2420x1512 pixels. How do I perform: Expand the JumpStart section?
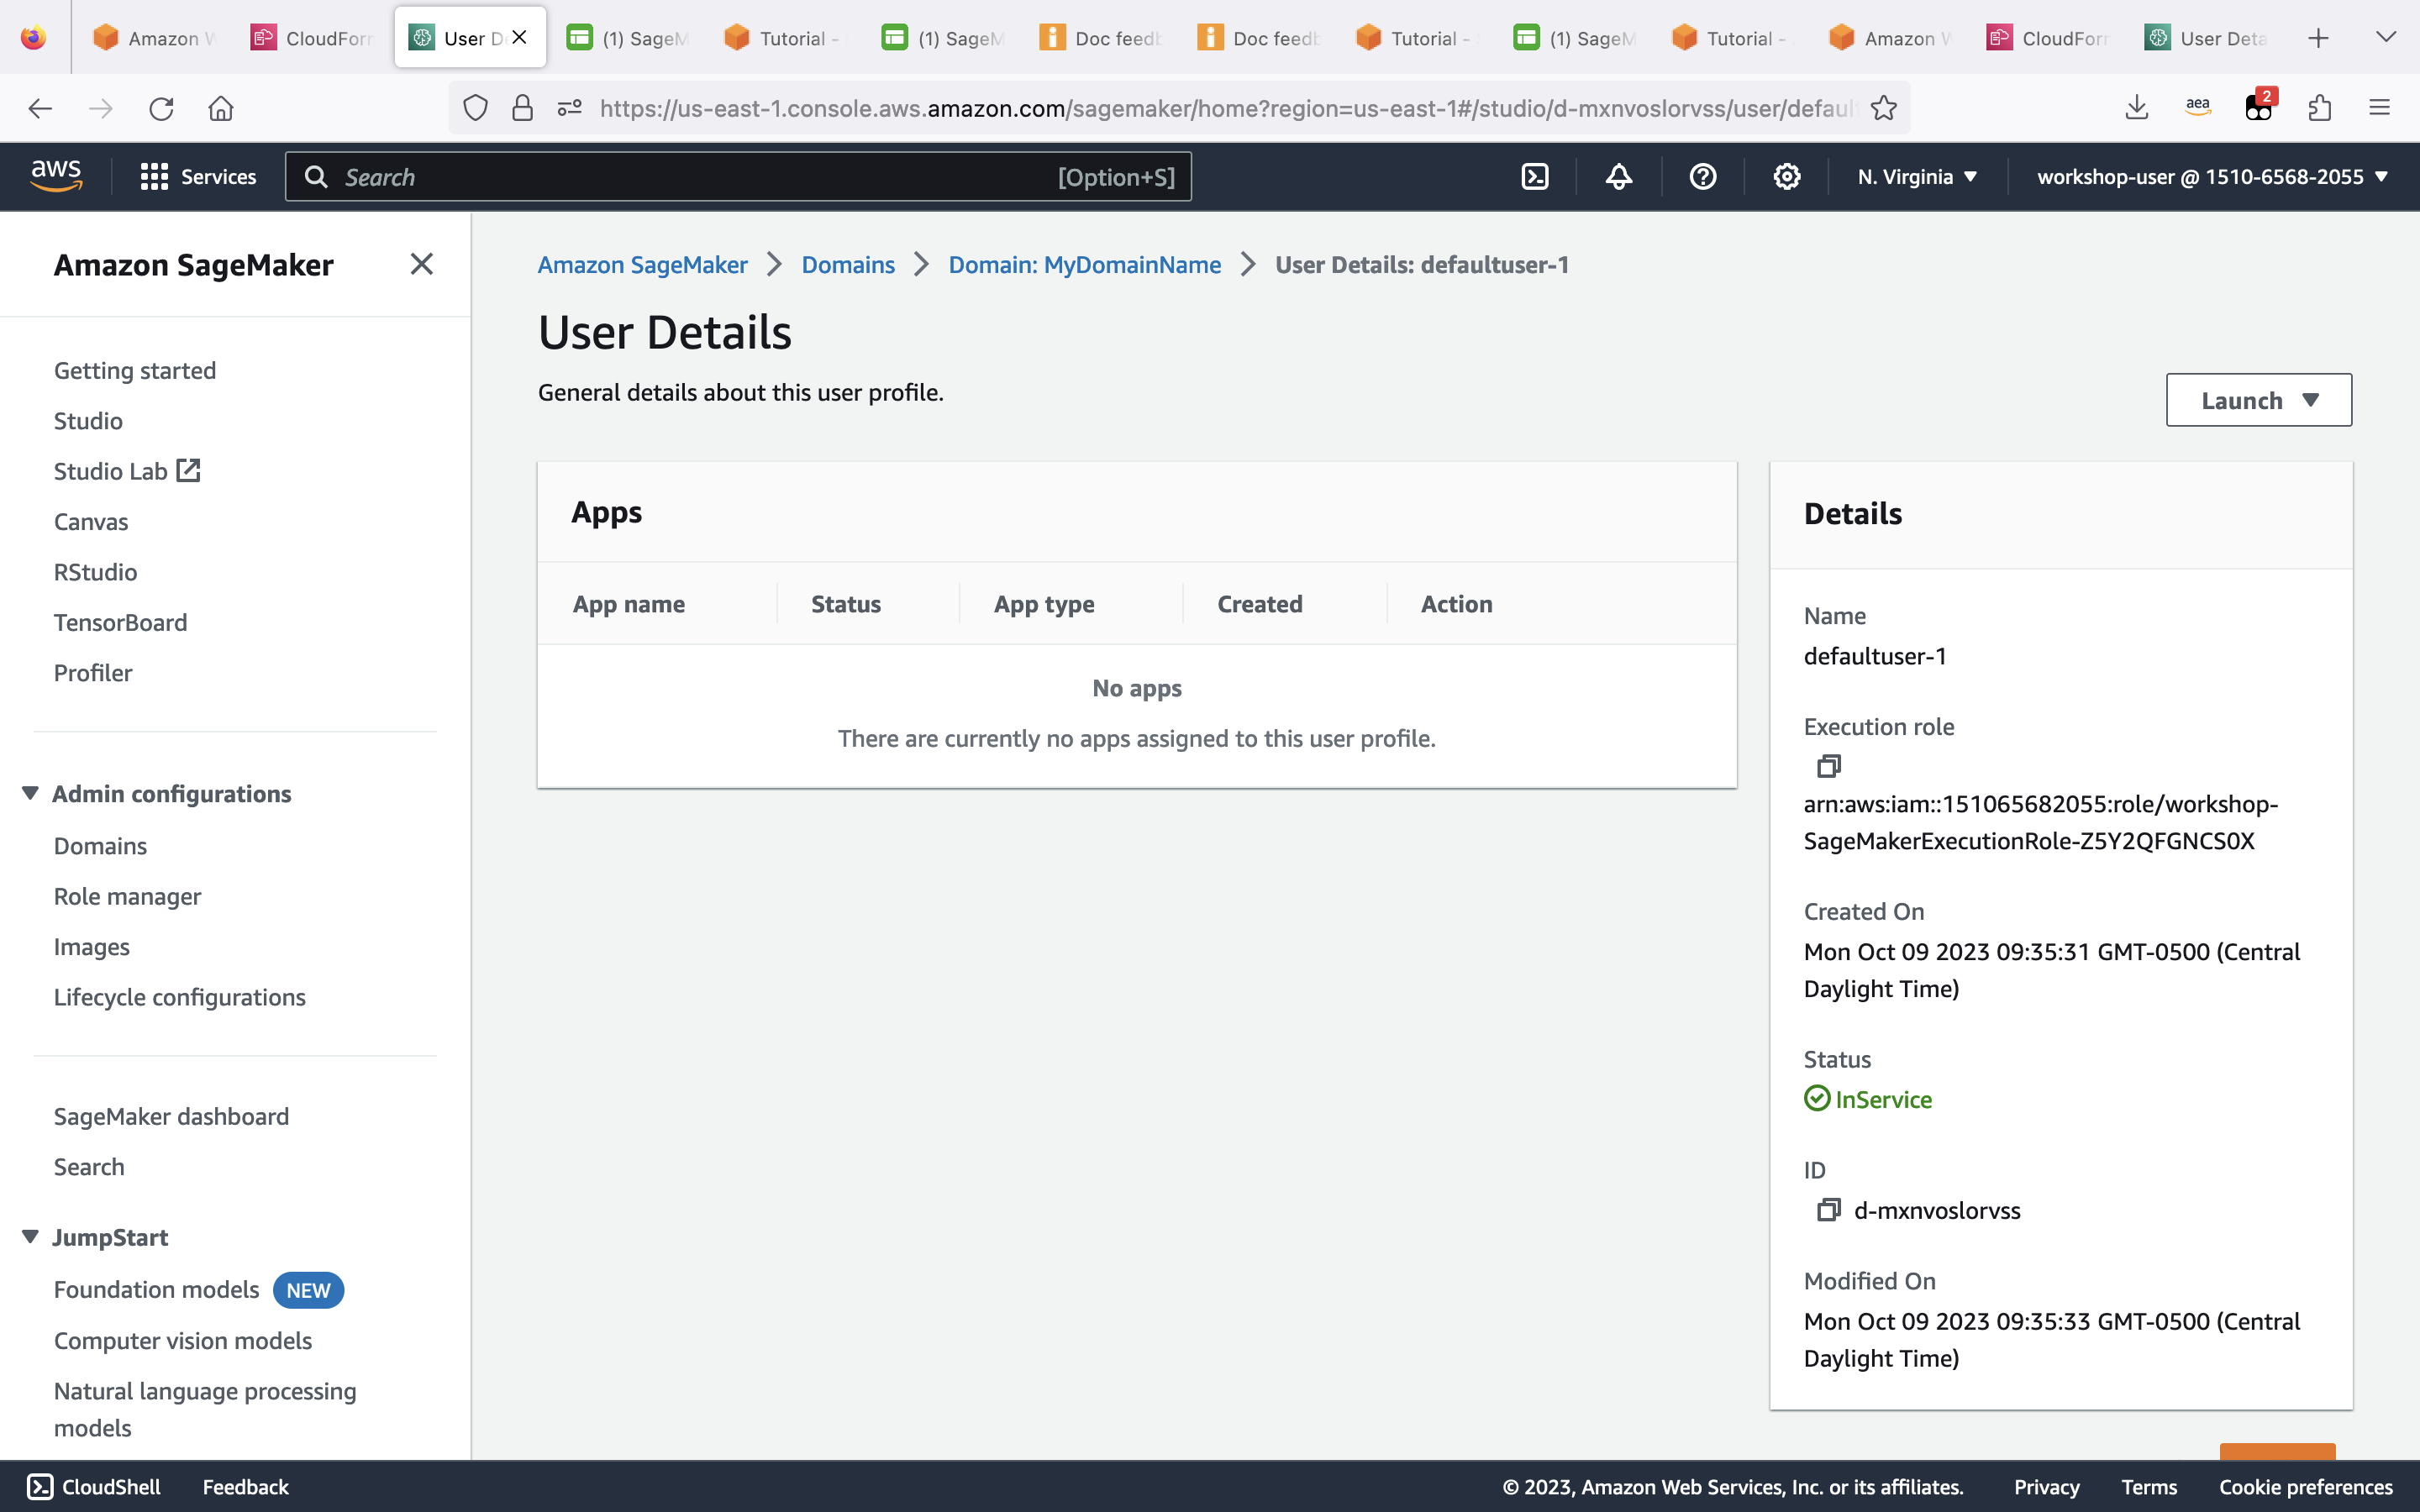point(28,1236)
